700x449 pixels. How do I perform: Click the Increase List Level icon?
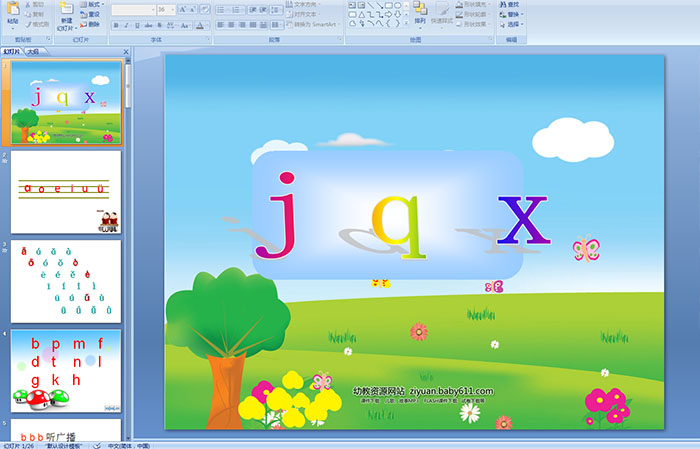tap(263, 9)
